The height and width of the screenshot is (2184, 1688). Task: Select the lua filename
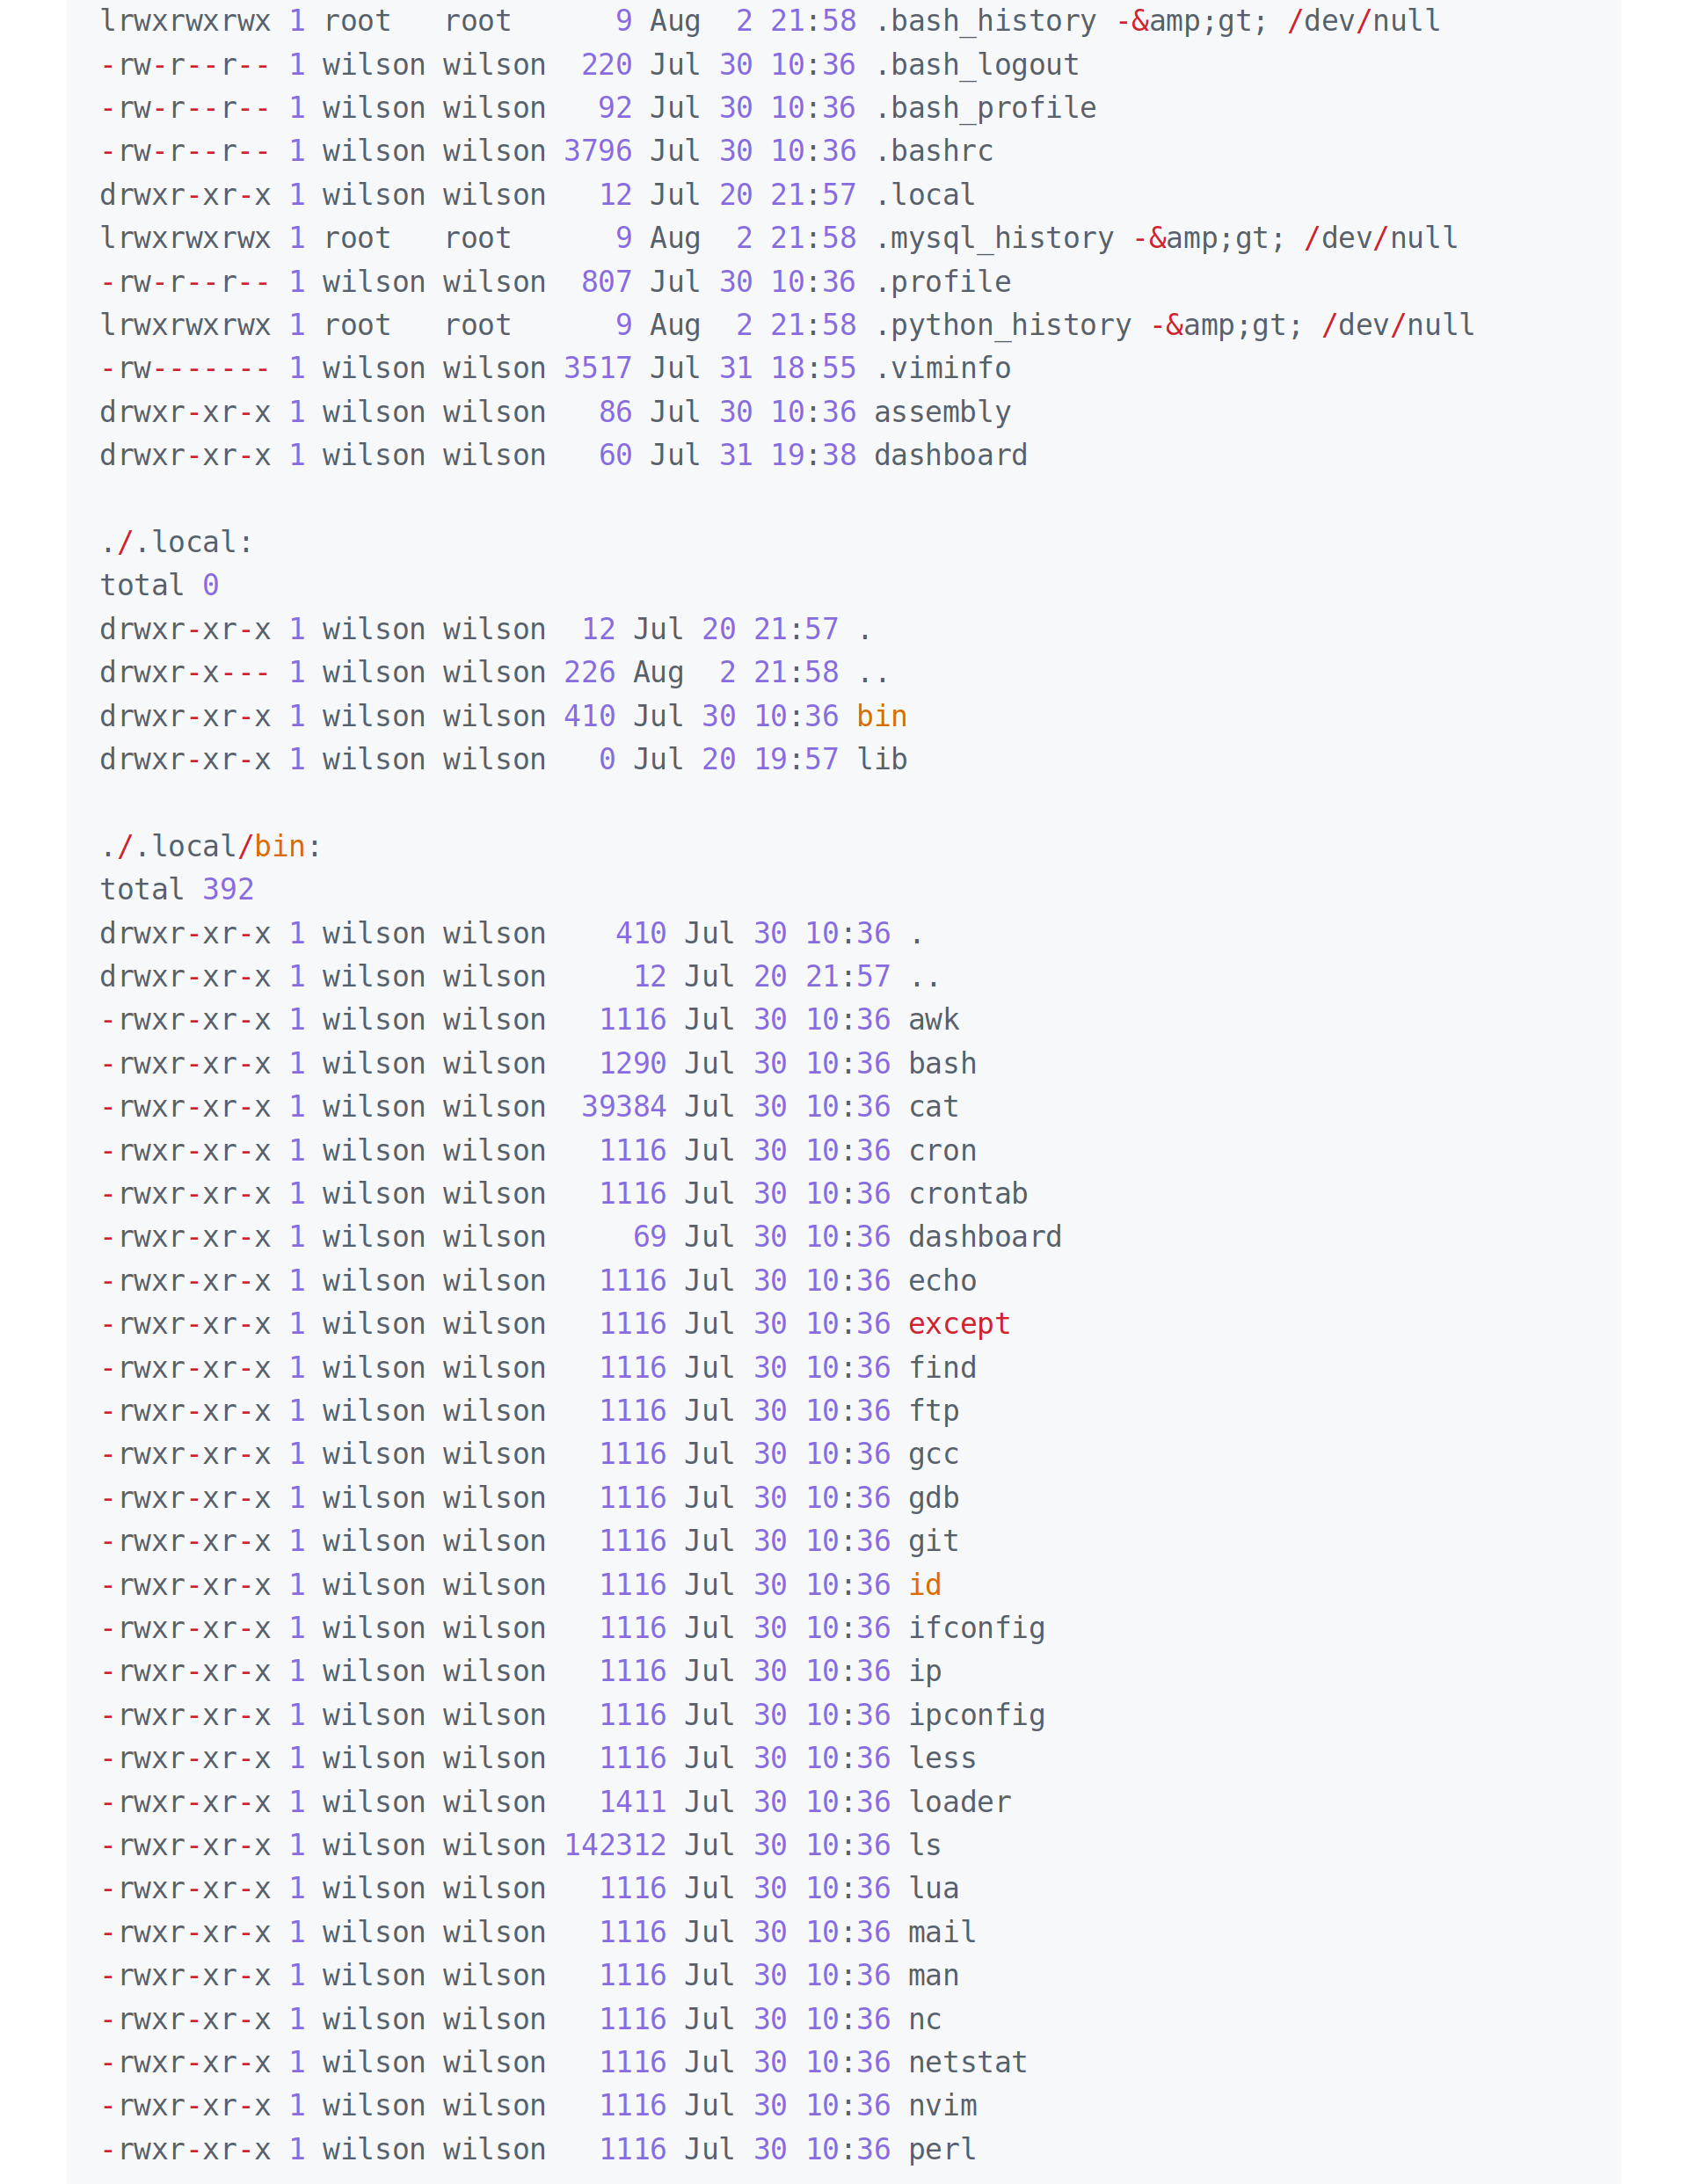pyautogui.click(x=934, y=1888)
